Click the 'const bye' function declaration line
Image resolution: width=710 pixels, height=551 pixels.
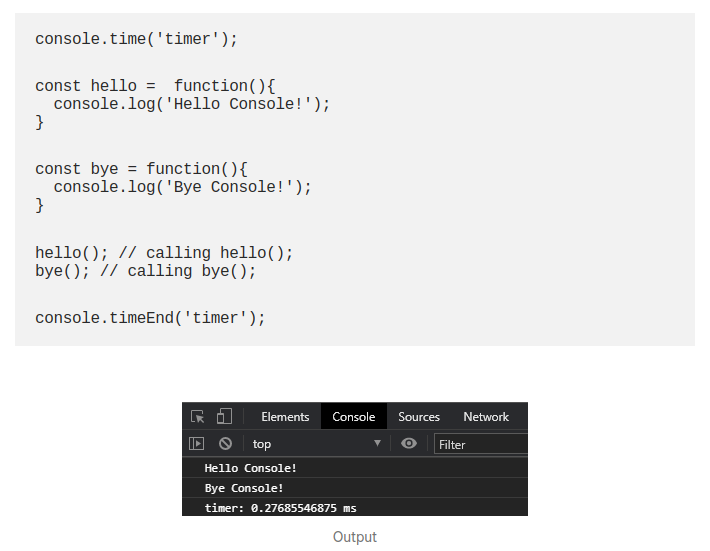[x=141, y=169]
